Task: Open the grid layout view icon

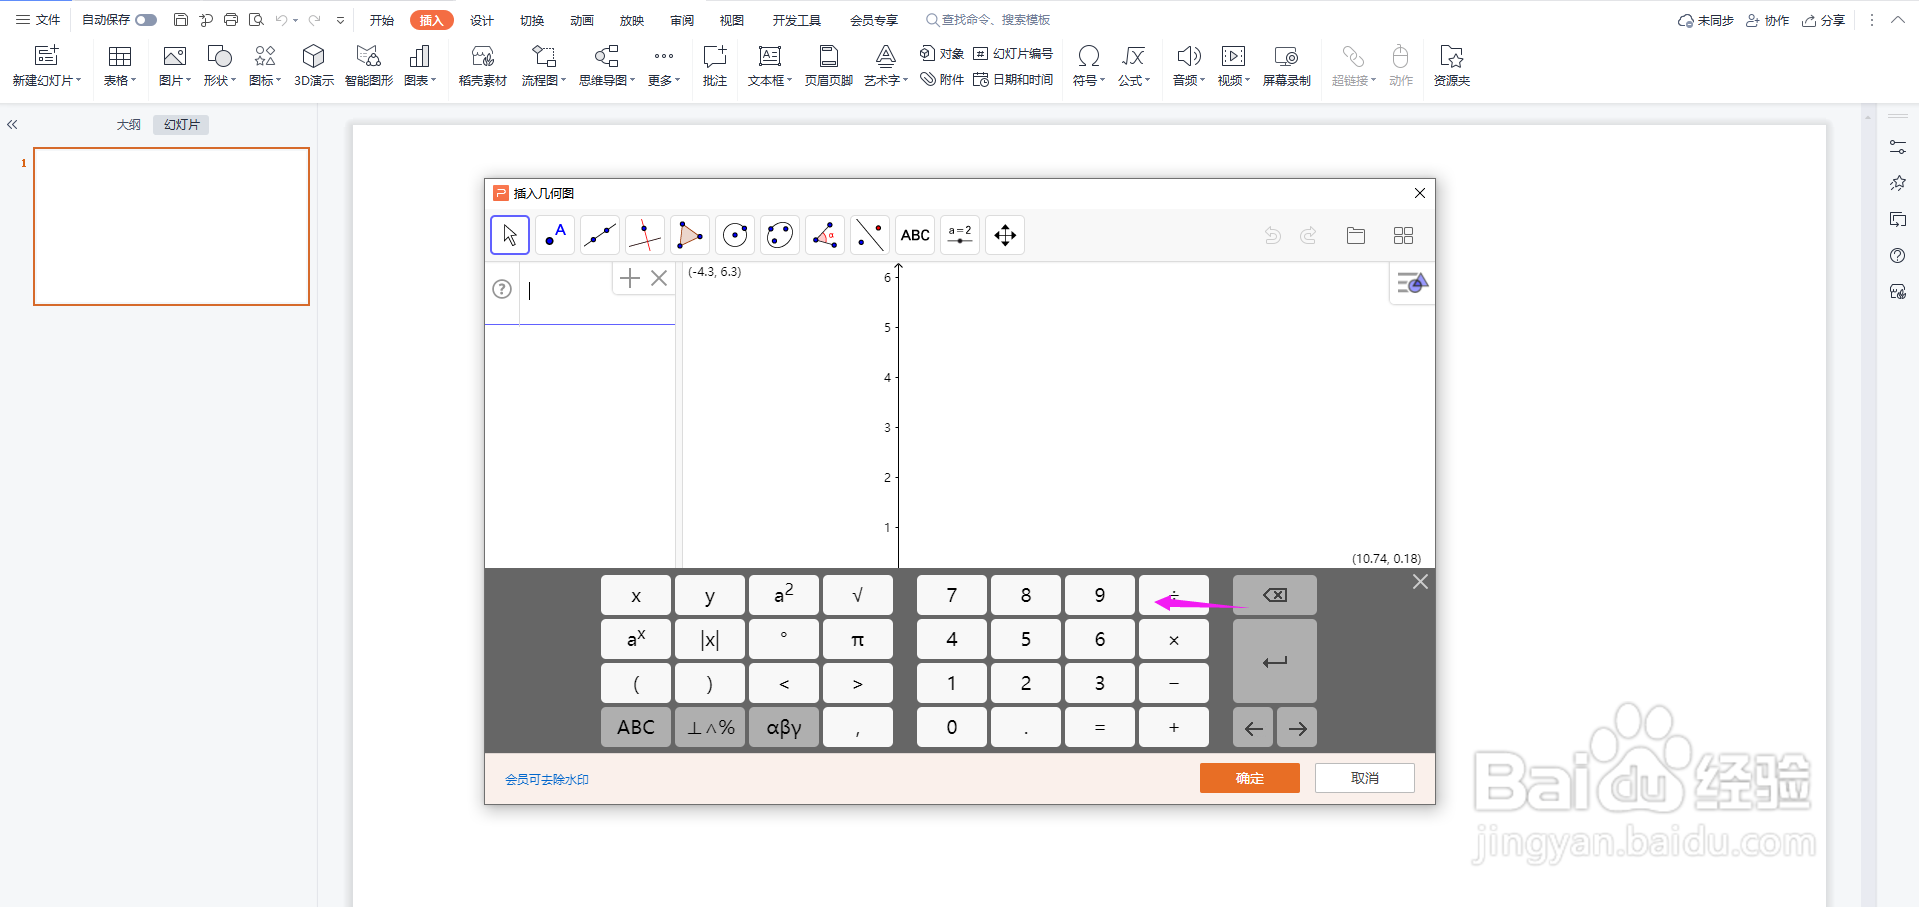Action: point(1403,235)
